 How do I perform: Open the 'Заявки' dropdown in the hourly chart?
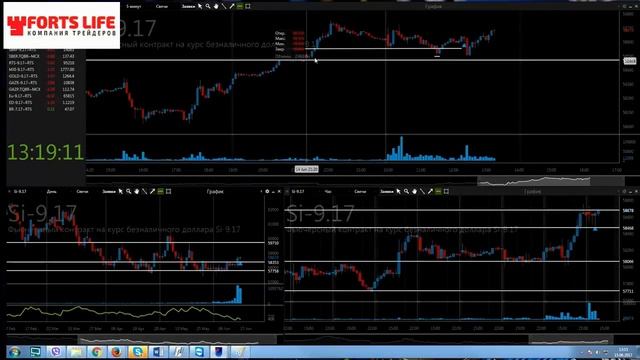point(387,191)
